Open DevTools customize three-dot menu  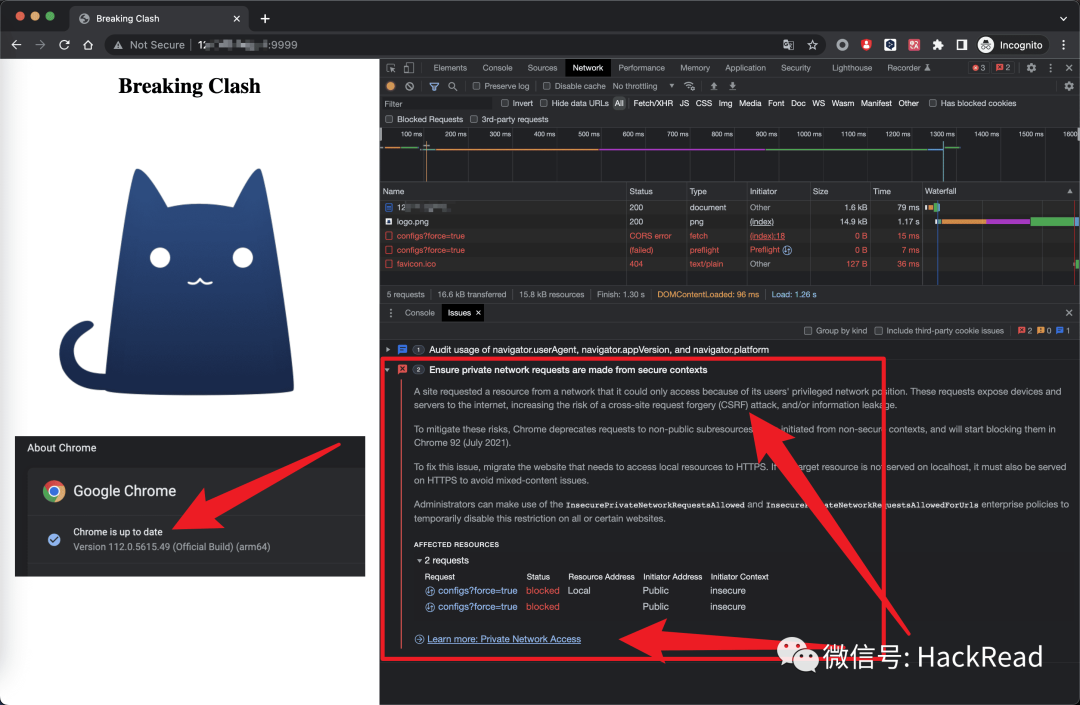(1050, 68)
